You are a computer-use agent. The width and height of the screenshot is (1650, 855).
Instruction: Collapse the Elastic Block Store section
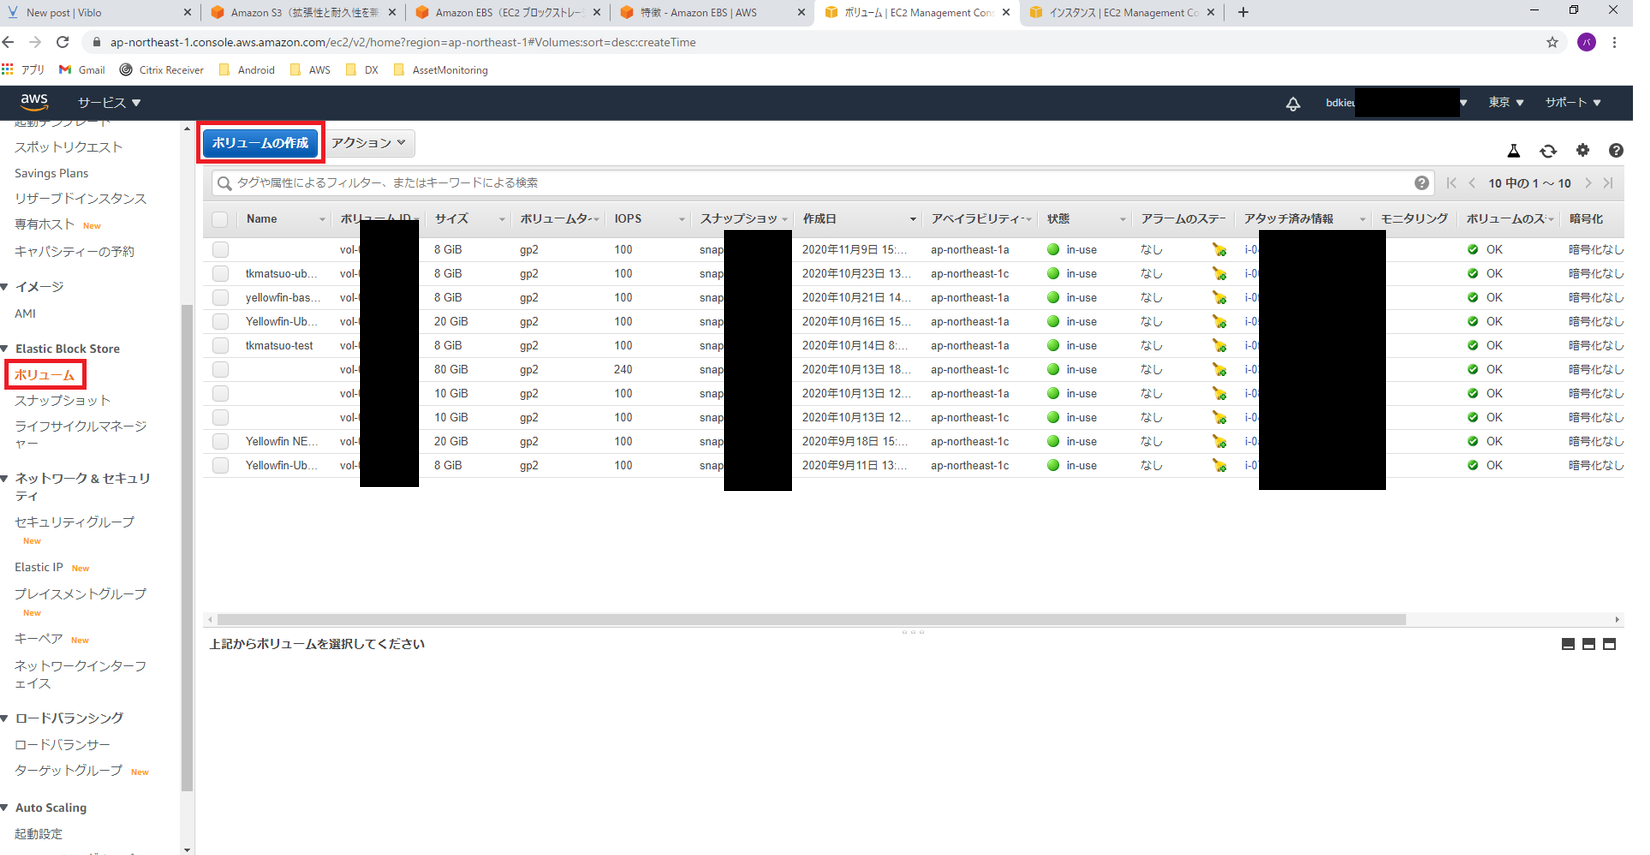5,348
